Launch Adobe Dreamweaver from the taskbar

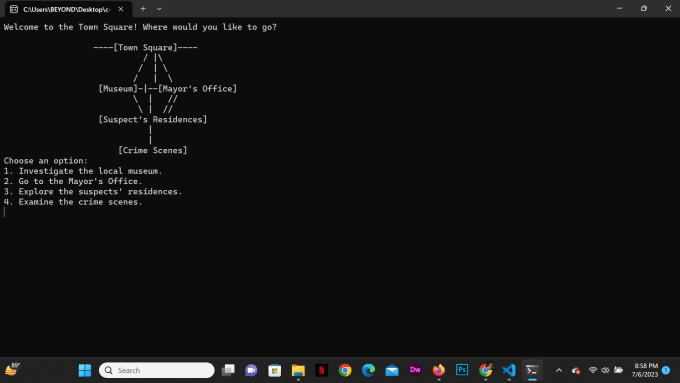pos(415,370)
